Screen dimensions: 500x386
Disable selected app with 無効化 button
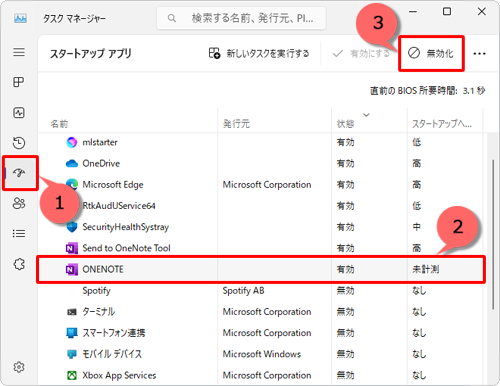431,53
